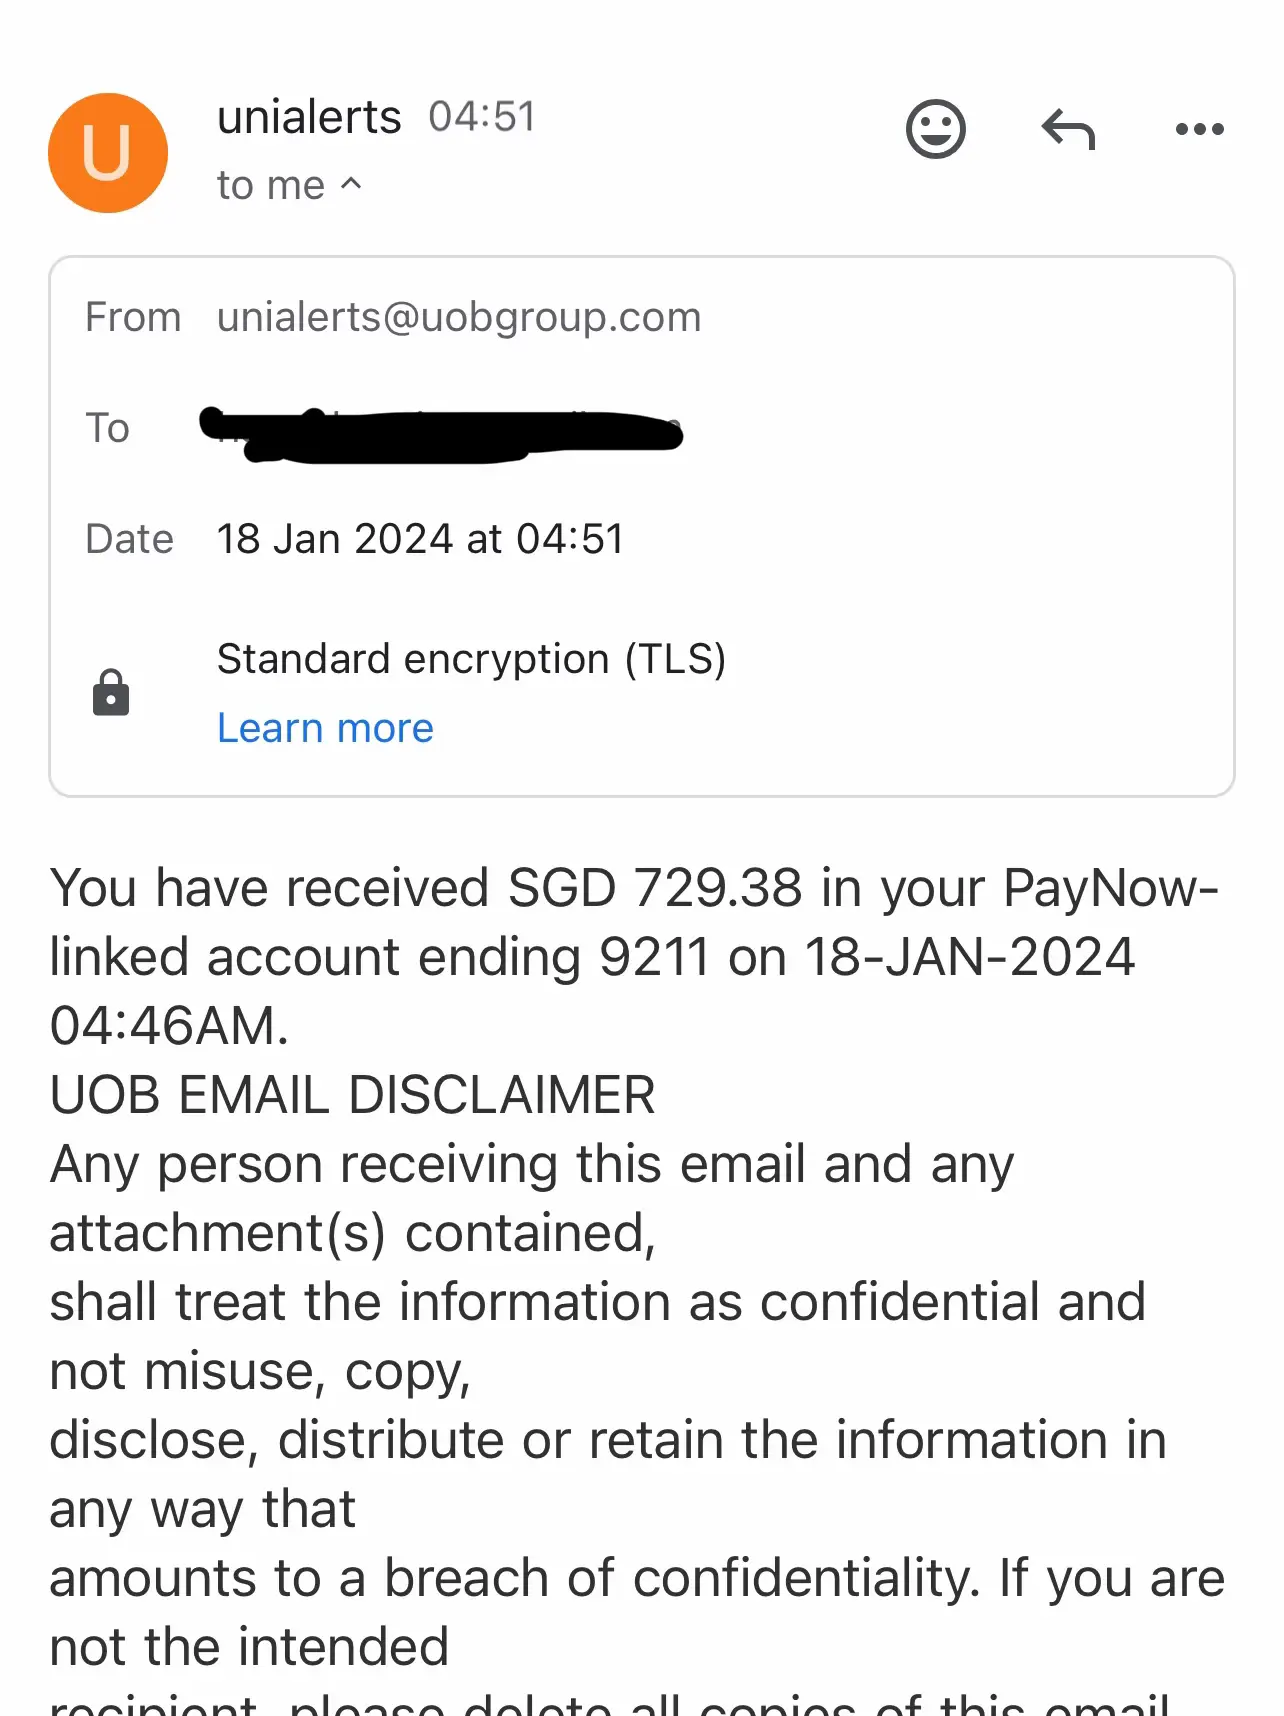
Task: Open the 'Learn more' encryption link
Action: point(325,728)
